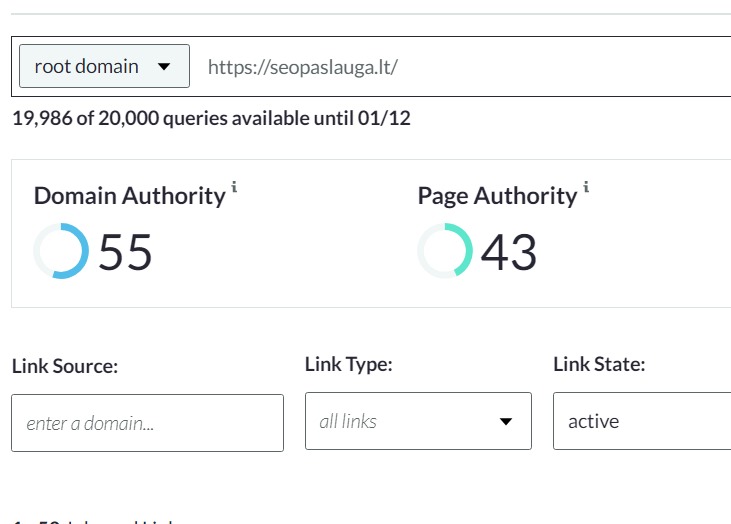Viewport: 731px width, 524px height.
Task: Click the 'enter a domain...' Link Source field
Action: (x=147, y=422)
